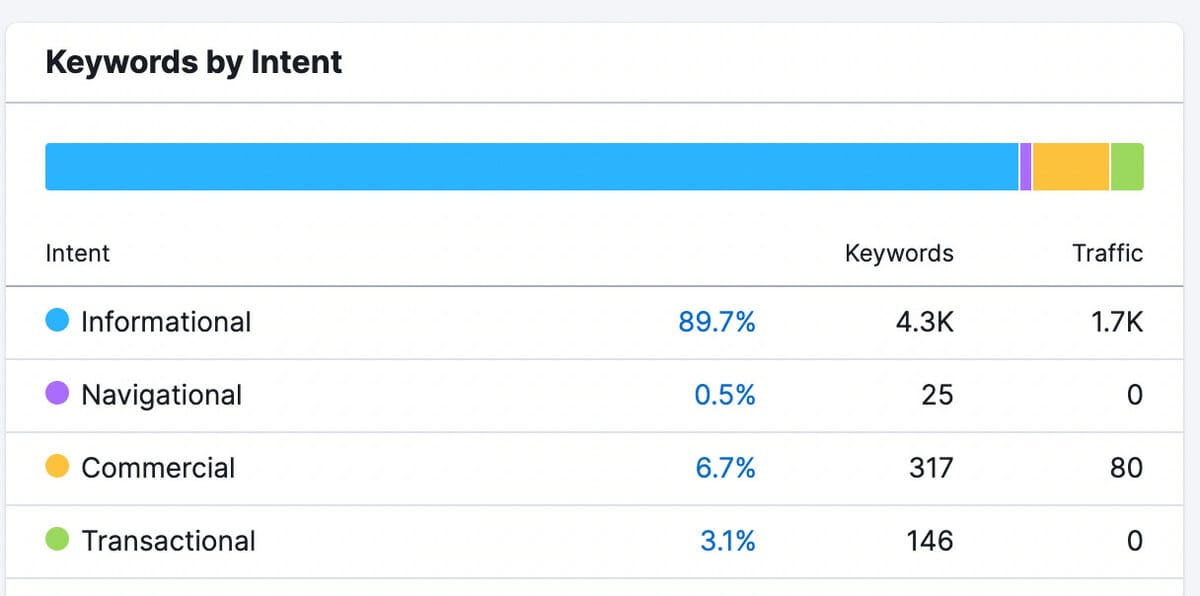This screenshot has width=1200, height=596.
Task: Click the yellow Commercial legend dot
Action: [x=57, y=467]
